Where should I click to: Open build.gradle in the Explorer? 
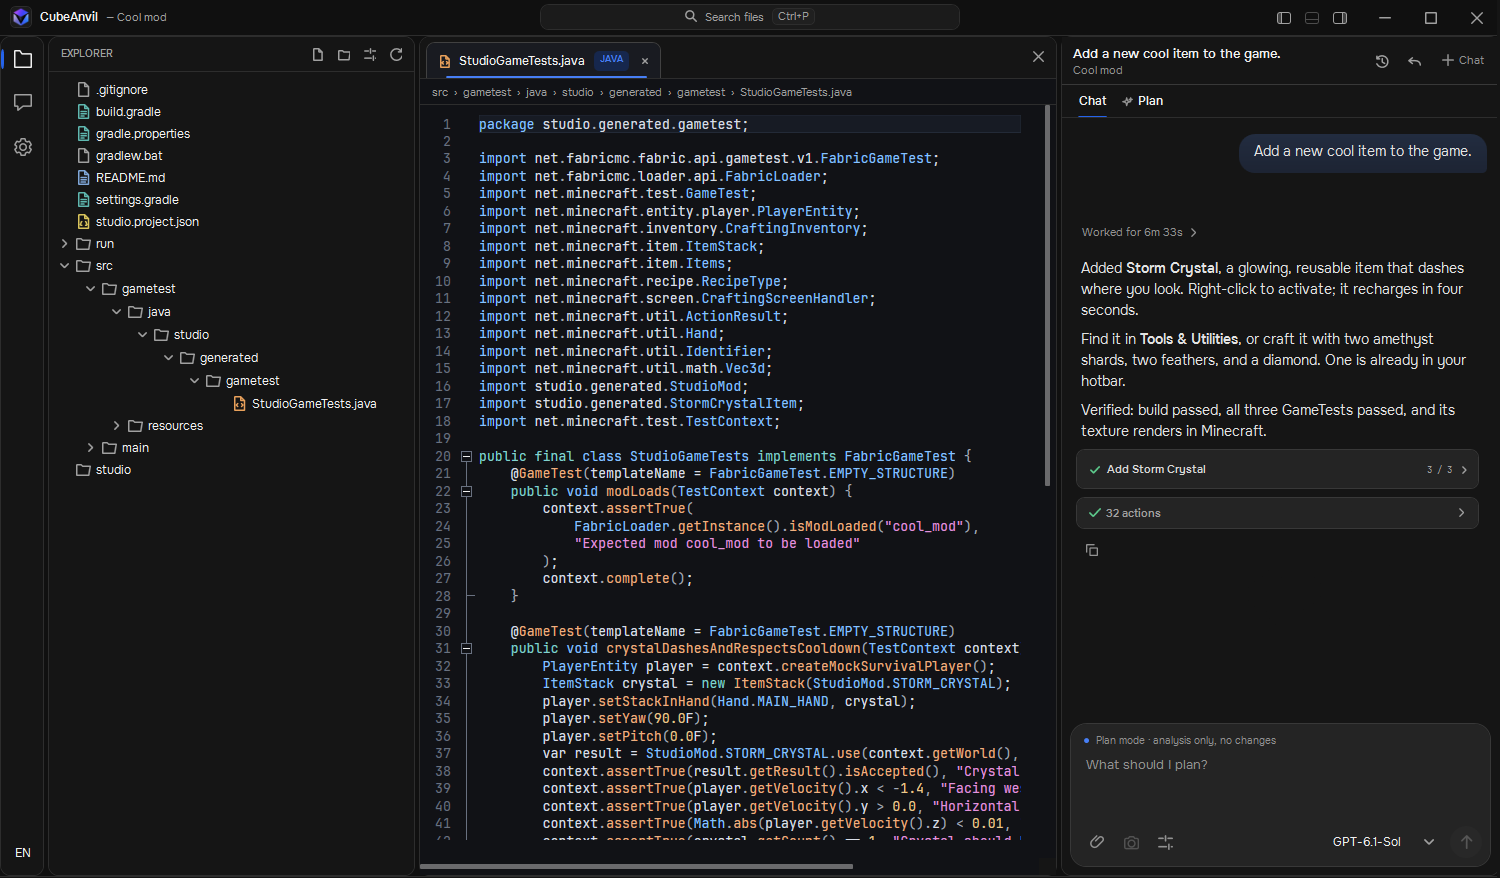128,112
